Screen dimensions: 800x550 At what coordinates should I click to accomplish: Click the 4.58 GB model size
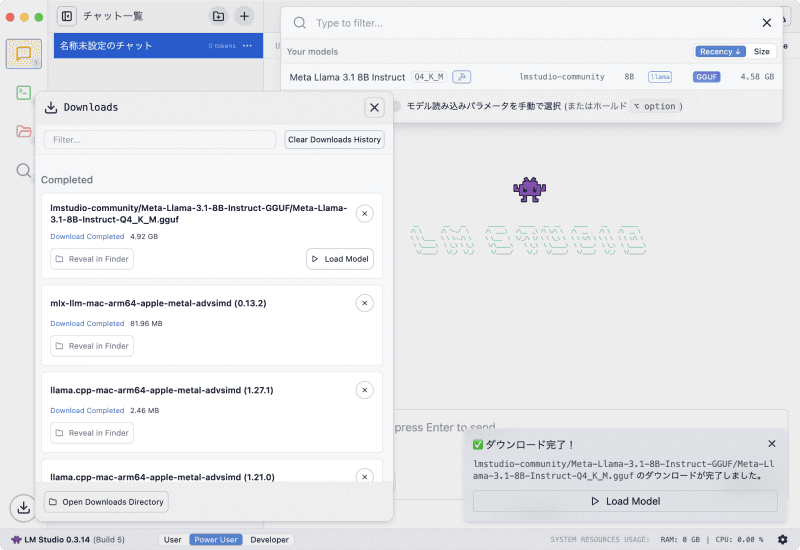757,77
